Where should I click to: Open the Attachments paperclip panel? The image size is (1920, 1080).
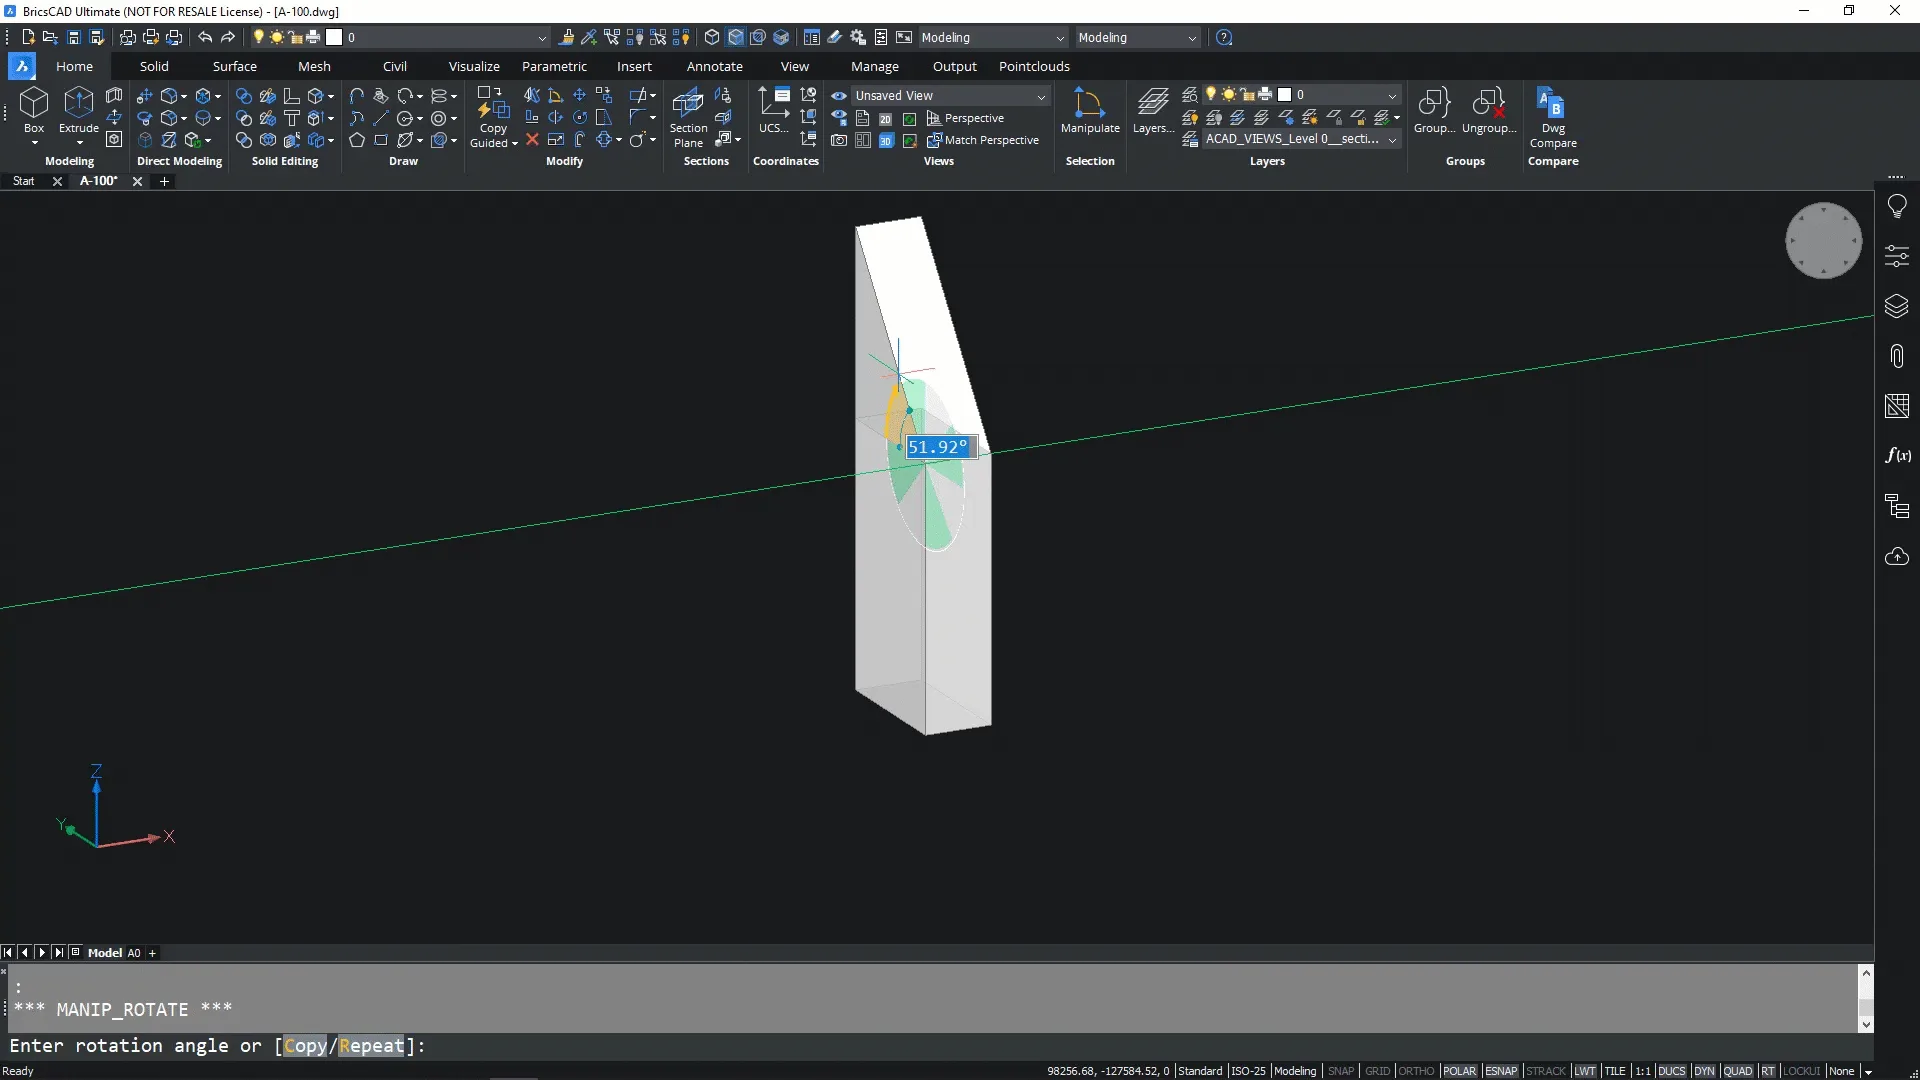(x=1896, y=356)
